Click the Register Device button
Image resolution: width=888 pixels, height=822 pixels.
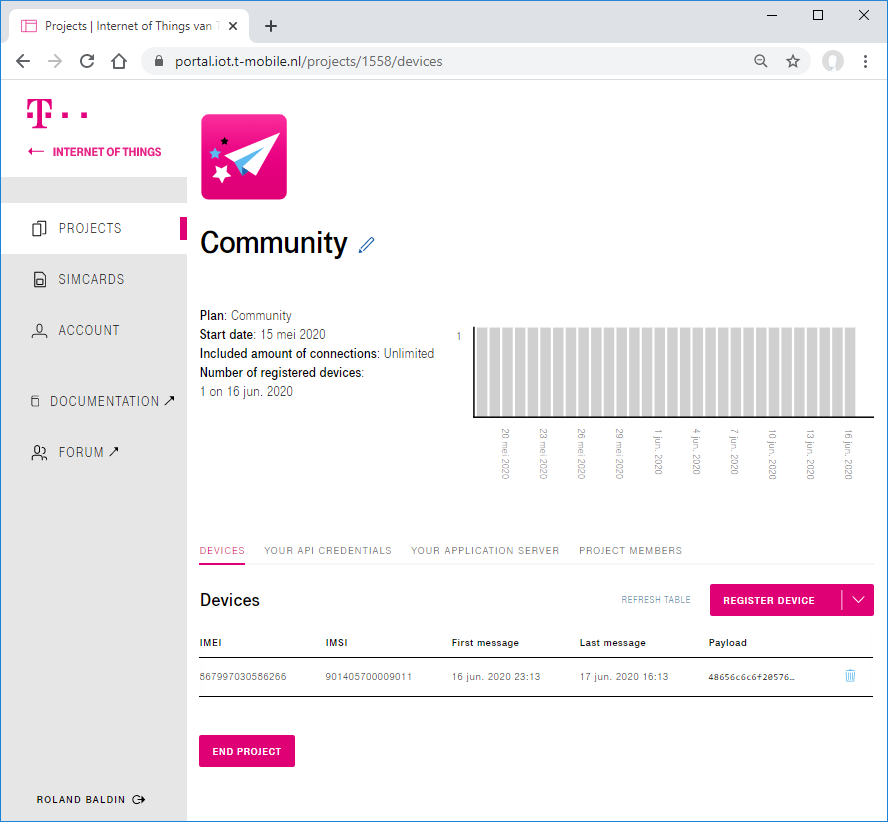(x=769, y=600)
